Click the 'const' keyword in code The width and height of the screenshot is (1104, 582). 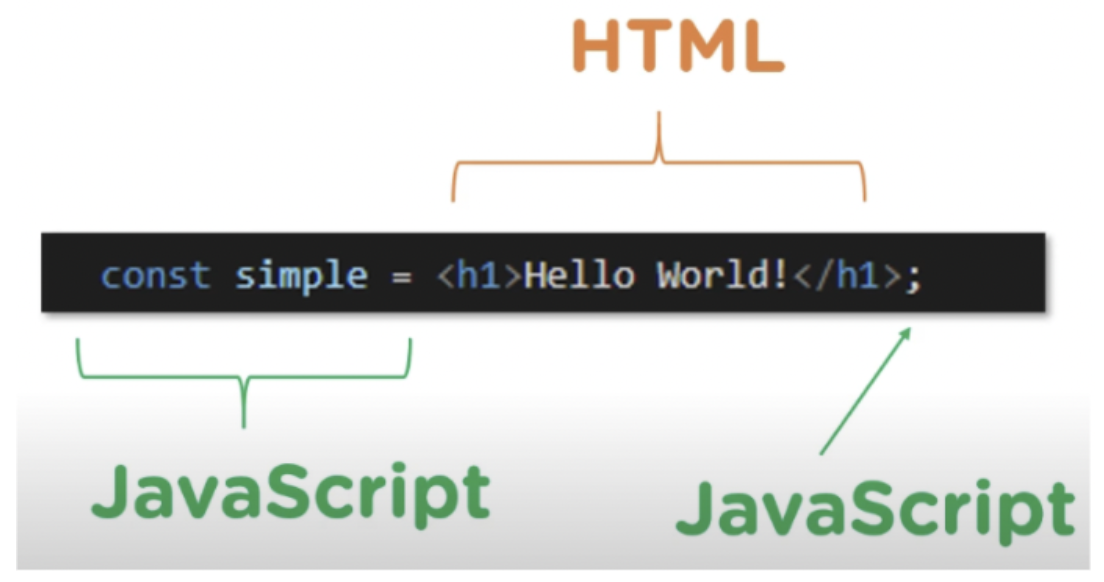tap(156, 274)
